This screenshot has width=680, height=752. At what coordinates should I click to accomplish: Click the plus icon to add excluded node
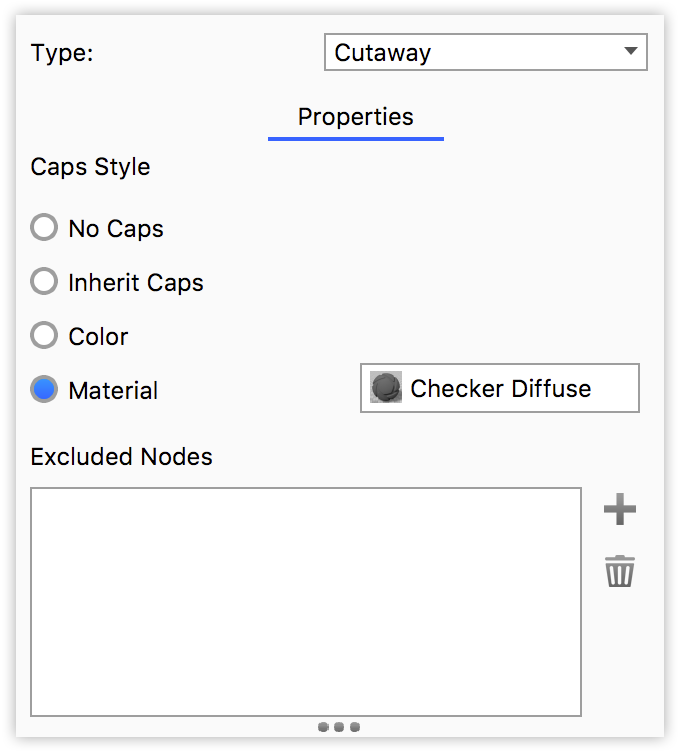coord(620,510)
